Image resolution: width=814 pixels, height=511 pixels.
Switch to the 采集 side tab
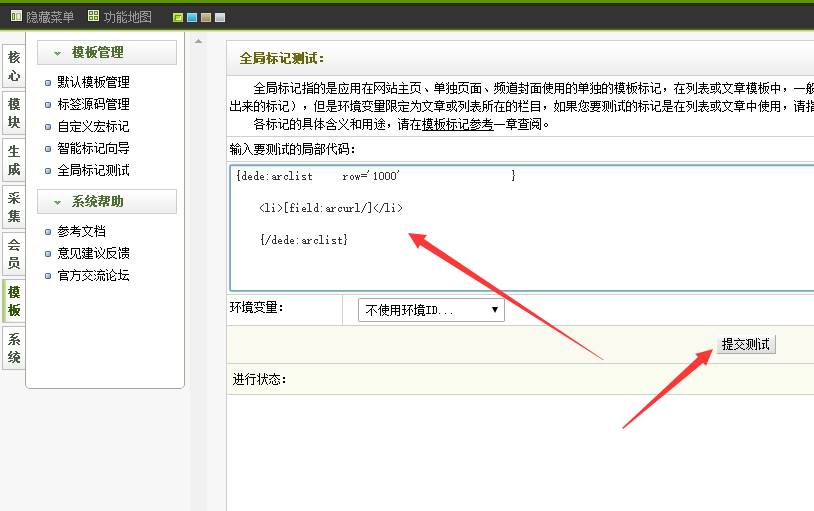point(14,207)
